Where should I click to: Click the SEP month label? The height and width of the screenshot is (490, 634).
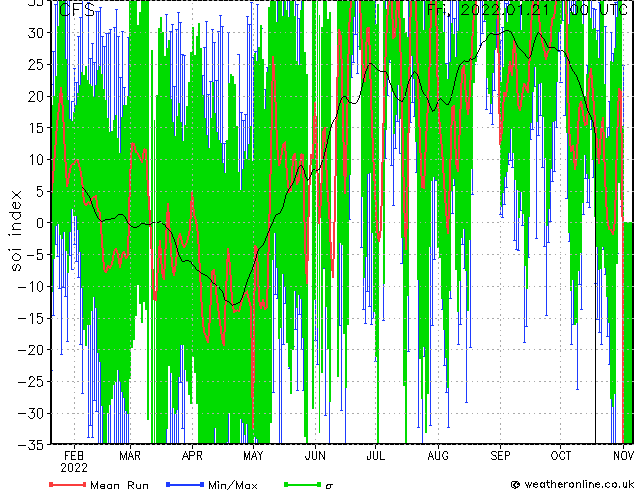tap(500, 456)
